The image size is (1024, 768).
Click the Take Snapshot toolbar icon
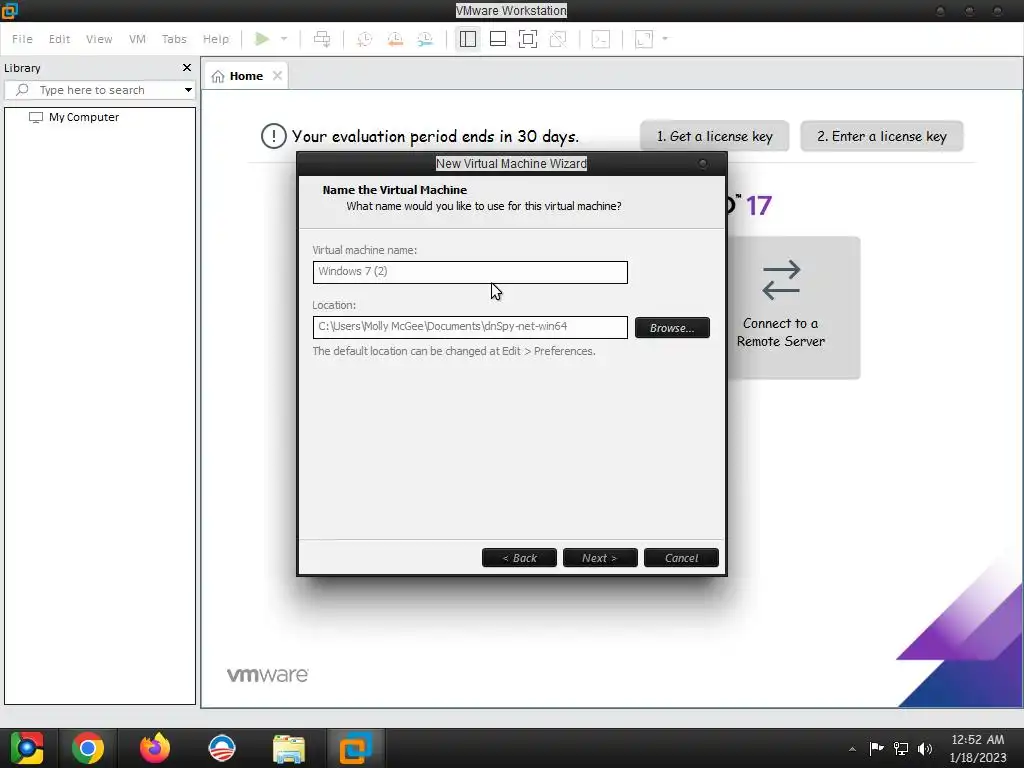364,39
